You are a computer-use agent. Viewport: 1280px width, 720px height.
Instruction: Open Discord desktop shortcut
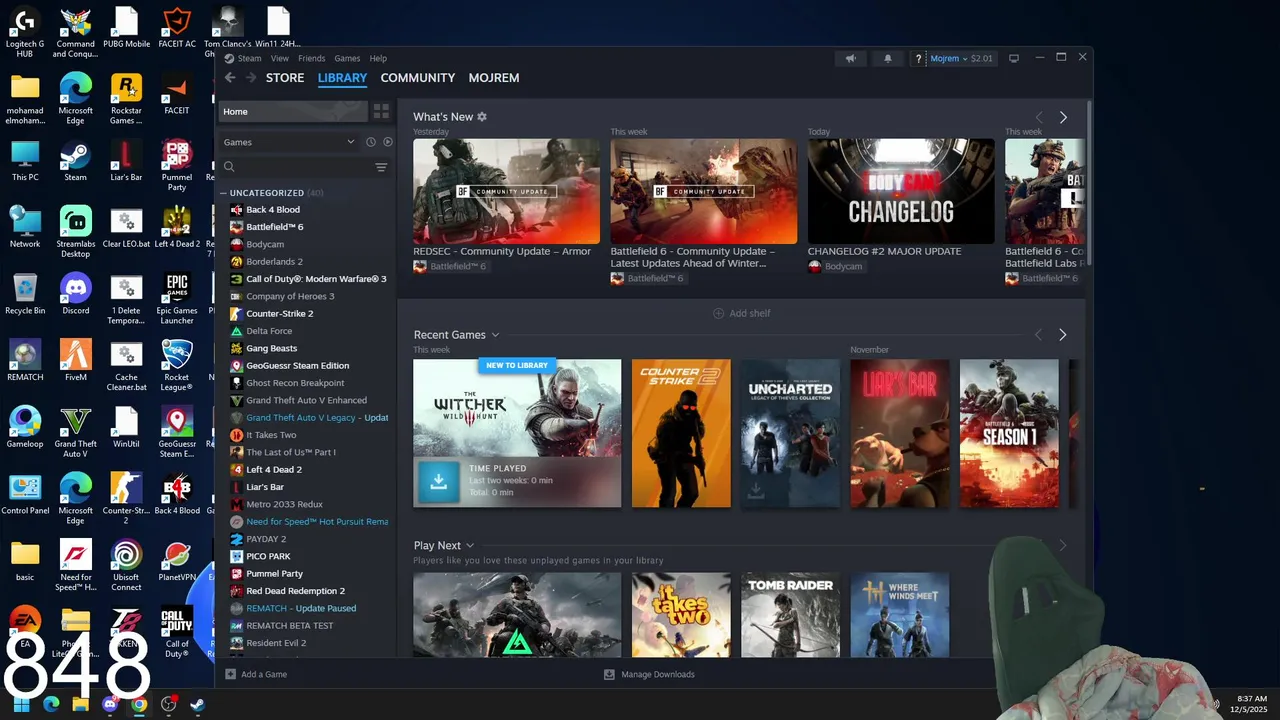tap(76, 294)
